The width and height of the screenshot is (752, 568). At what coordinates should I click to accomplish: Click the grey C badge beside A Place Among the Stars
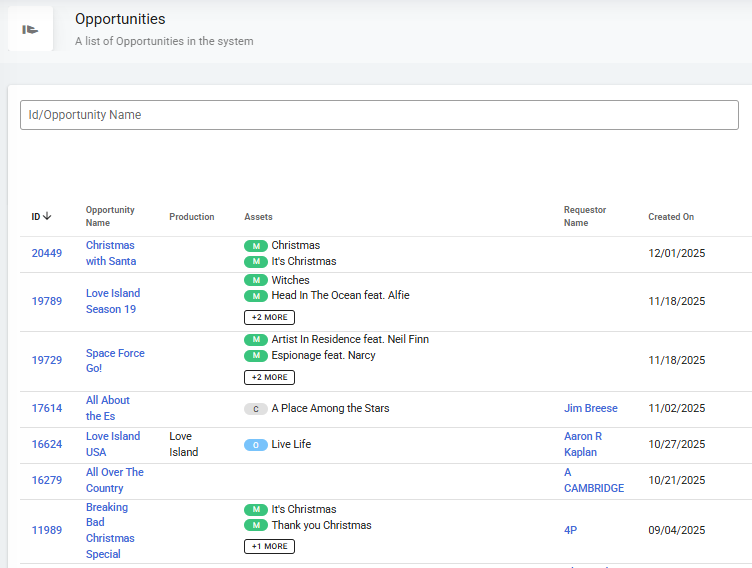pyautogui.click(x=256, y=408)
